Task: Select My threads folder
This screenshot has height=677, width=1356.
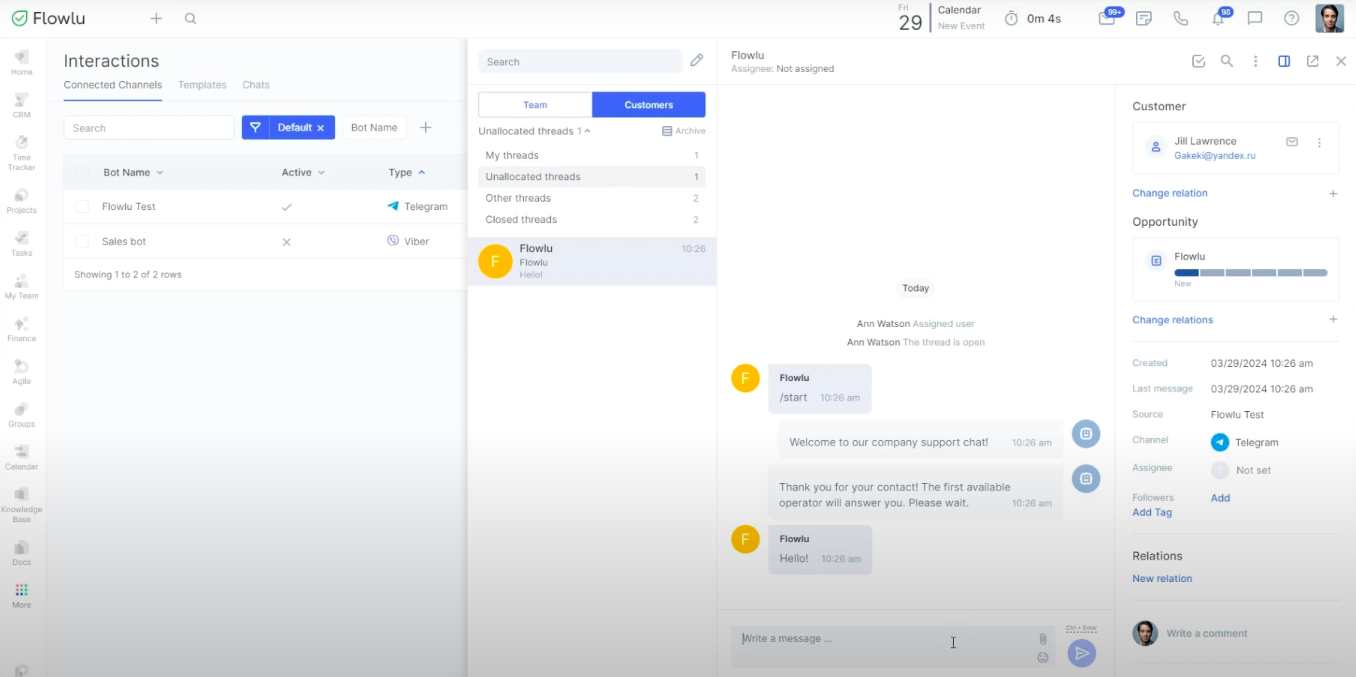Action: 592,155
